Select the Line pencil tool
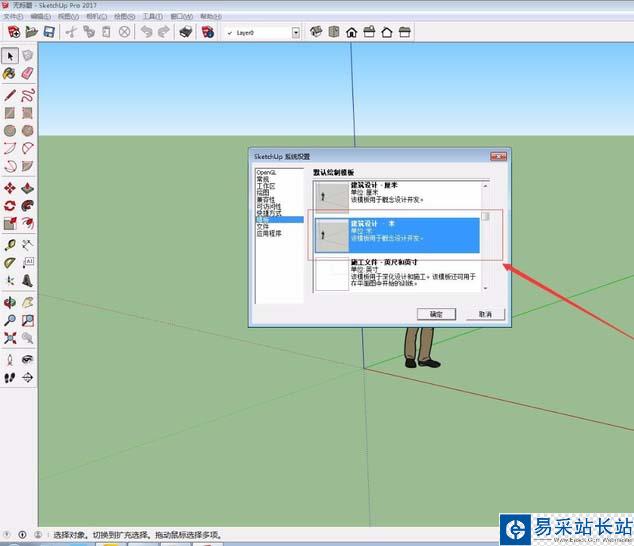 coord(10,95)
